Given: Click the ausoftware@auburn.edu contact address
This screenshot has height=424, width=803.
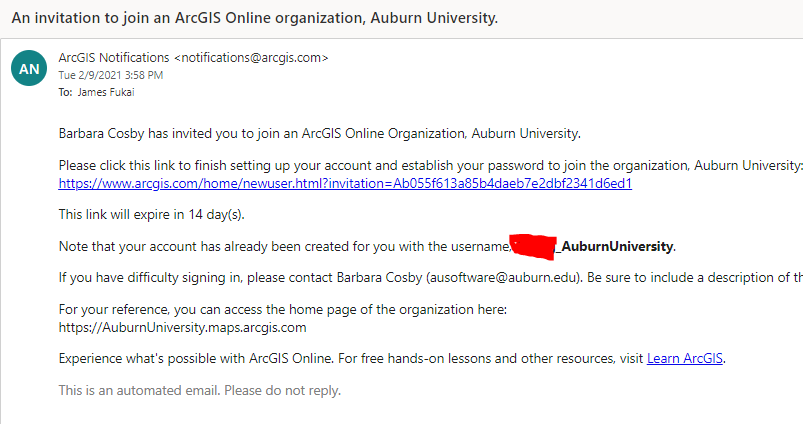Looking at the screenshot, I should 503,278.
